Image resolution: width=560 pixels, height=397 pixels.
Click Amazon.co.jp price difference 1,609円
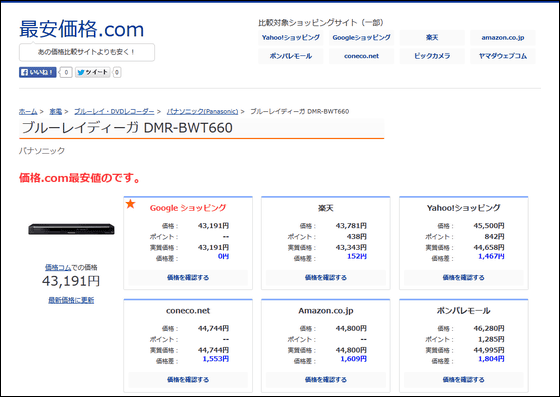354,359
